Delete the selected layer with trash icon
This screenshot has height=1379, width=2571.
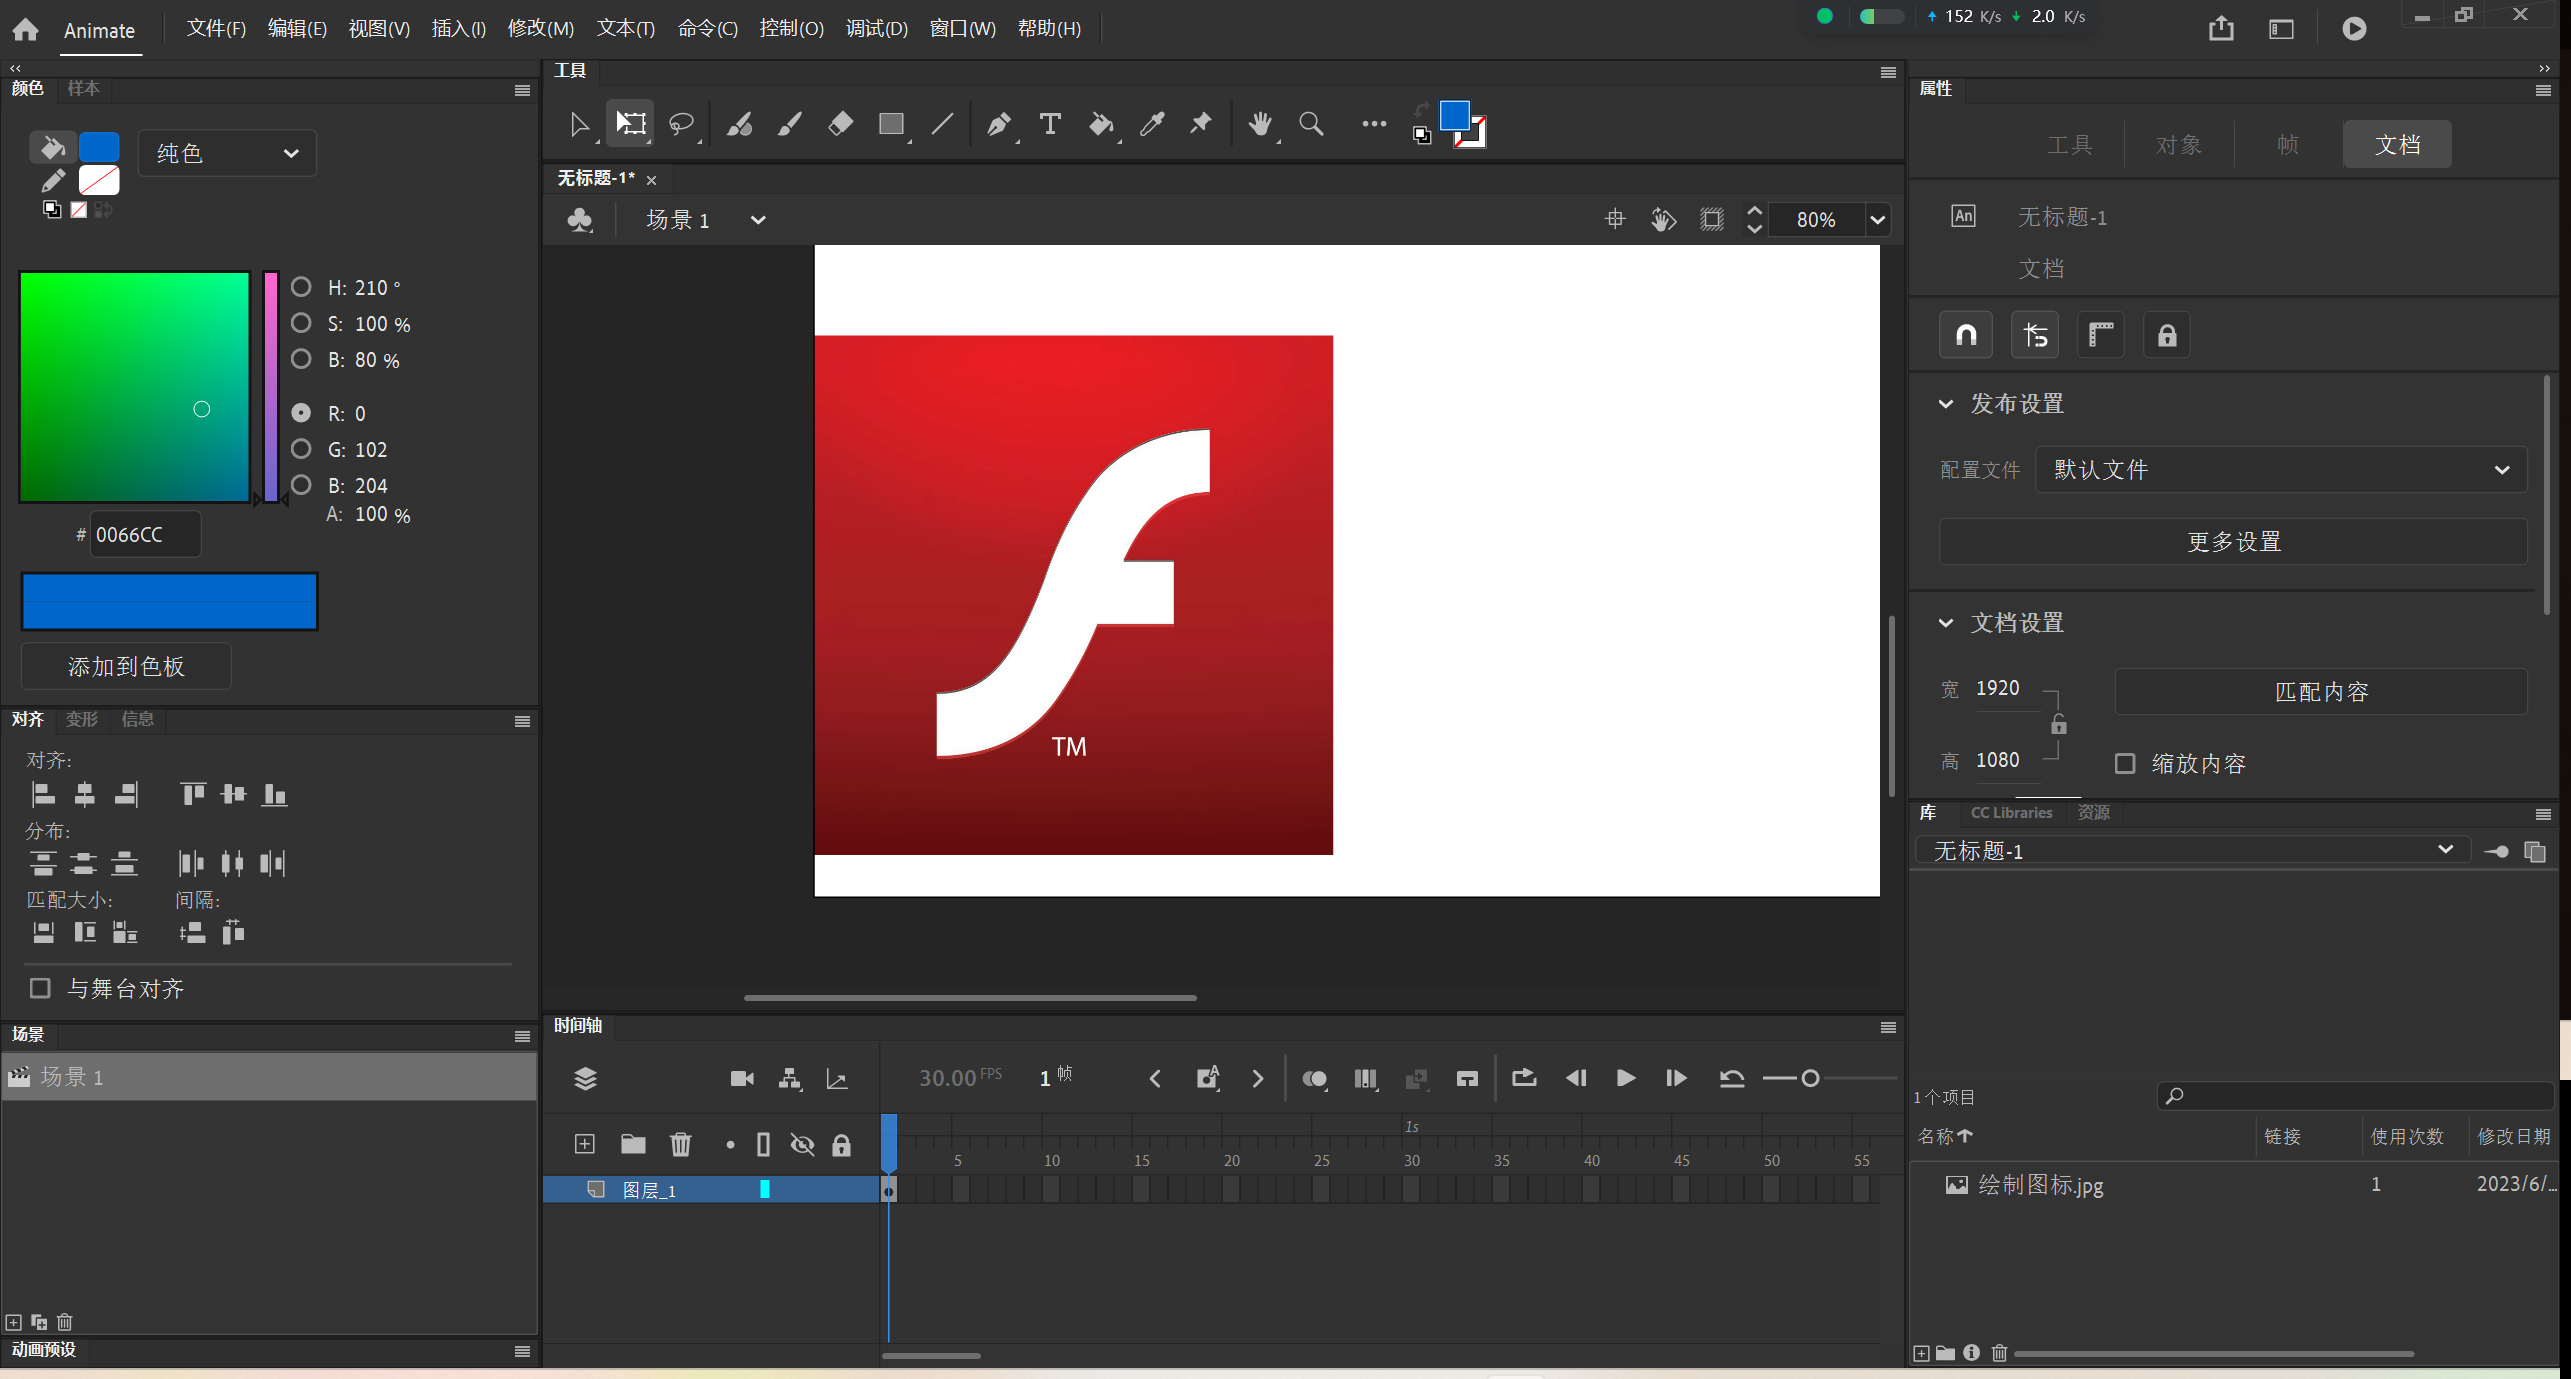pos(681,1144)
